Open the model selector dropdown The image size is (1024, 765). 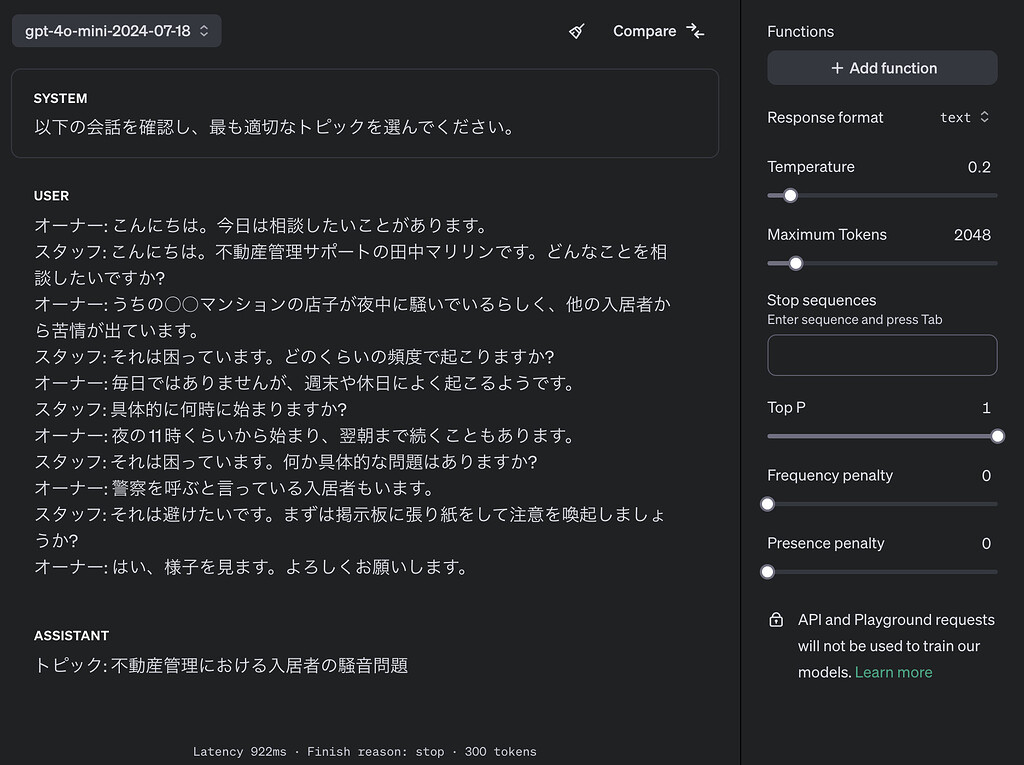pos(116,31)
